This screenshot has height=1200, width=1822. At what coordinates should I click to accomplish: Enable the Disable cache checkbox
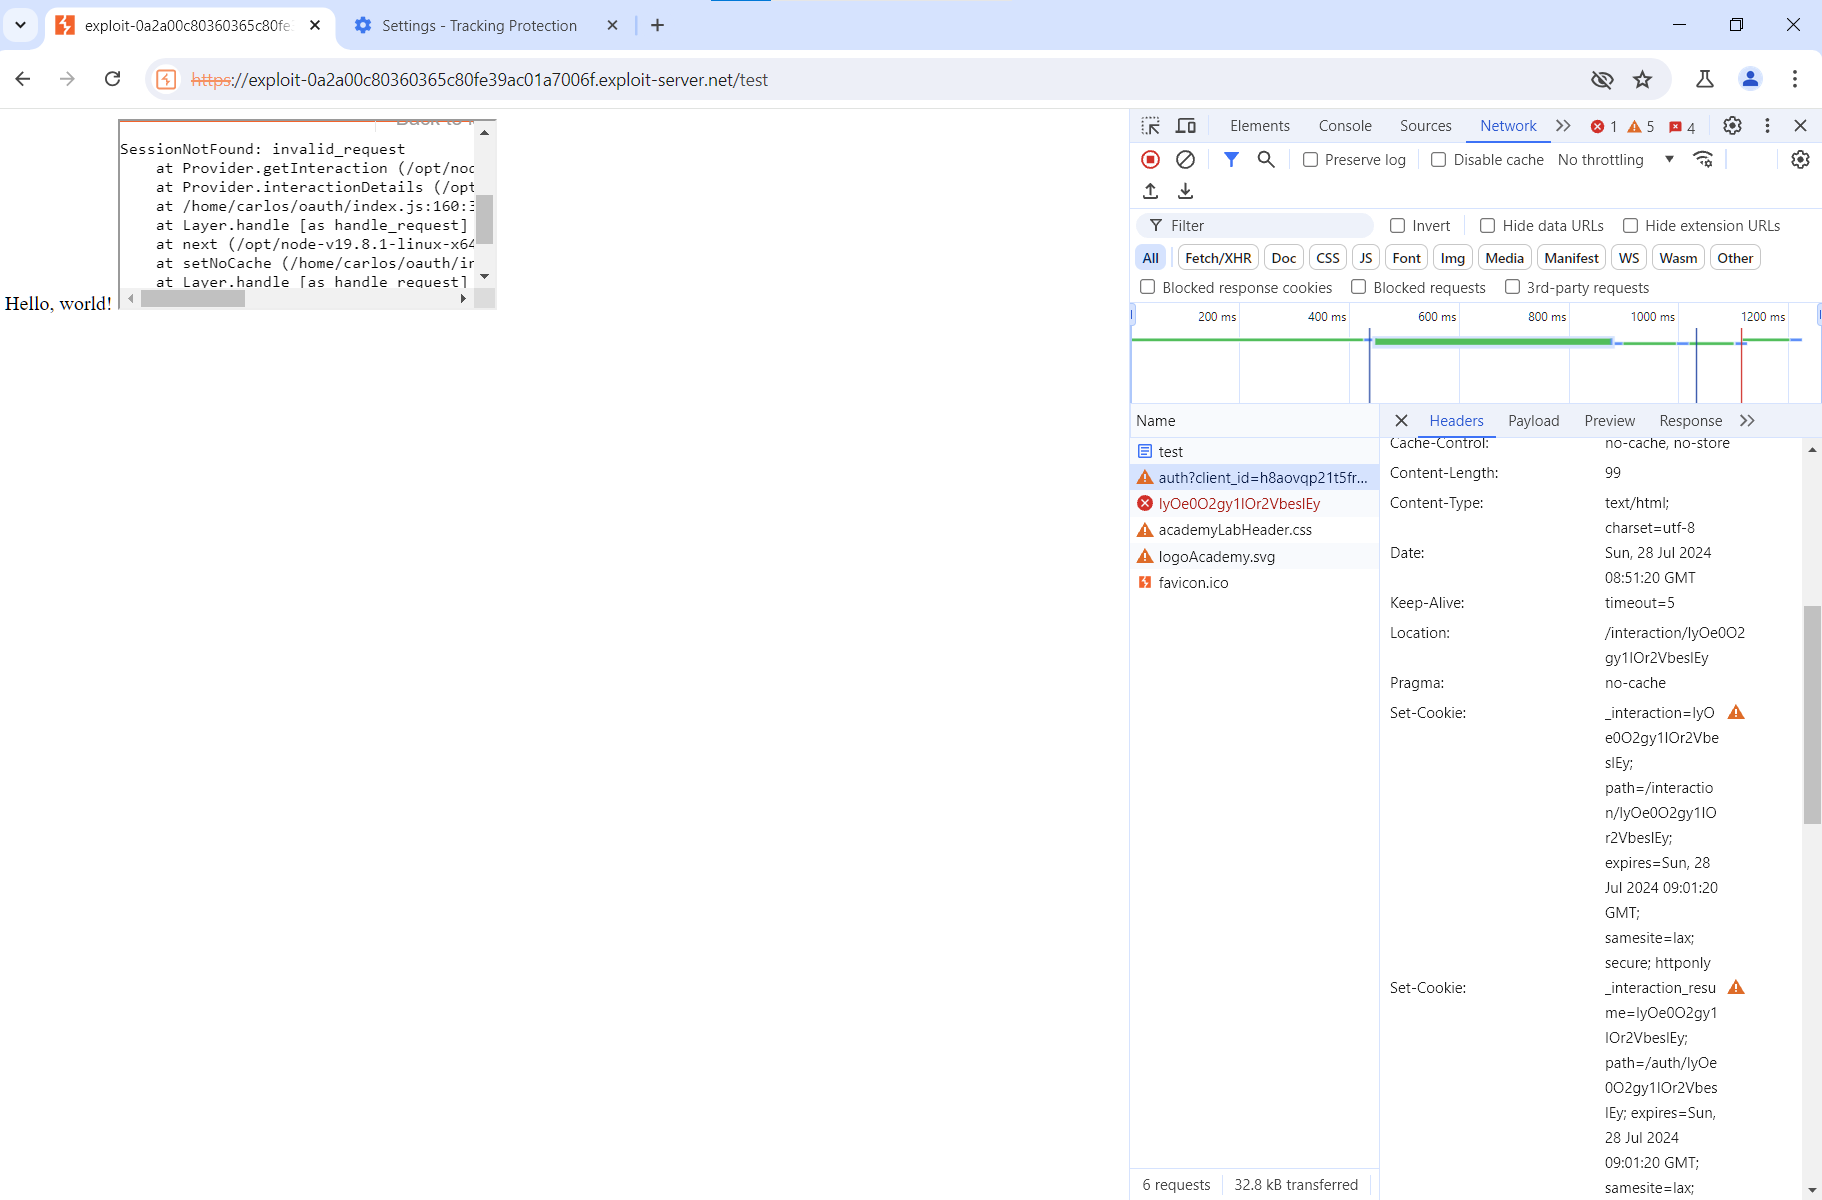1438,160
